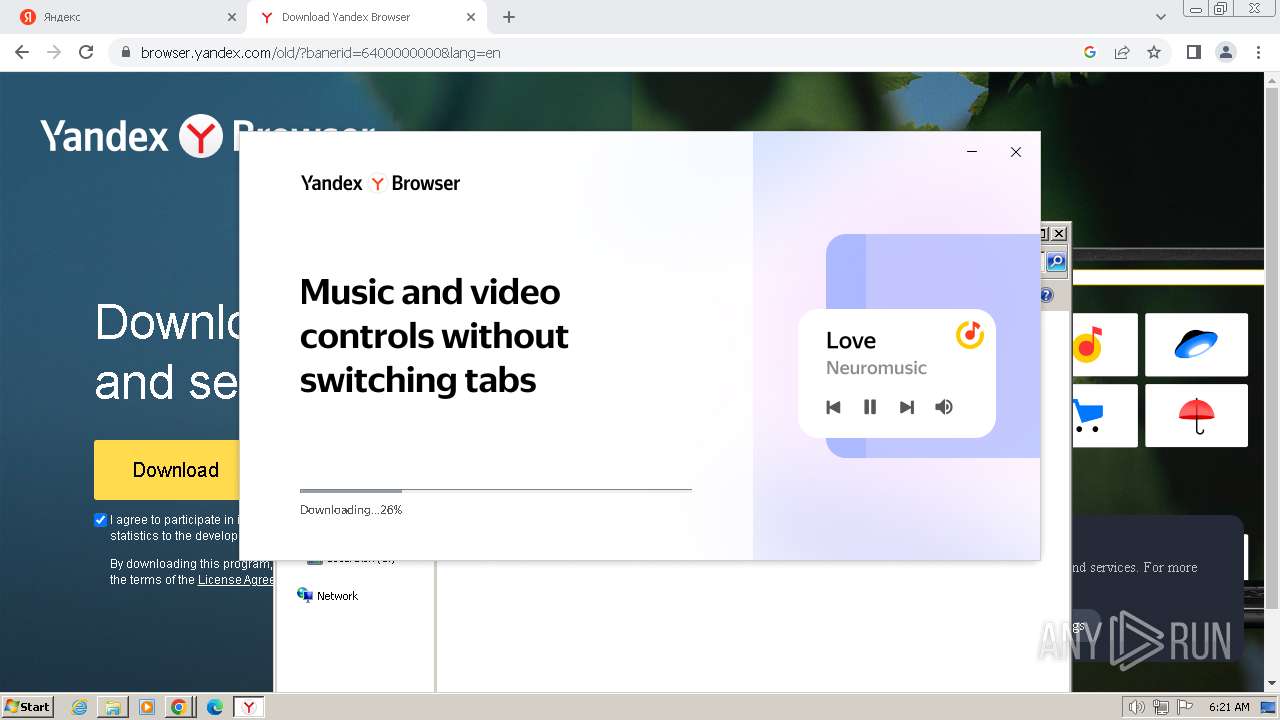Open the Chrome three-dot menu
Image resolution: width=1280 pixels, height=720 pixels.
pos(1257,52)
